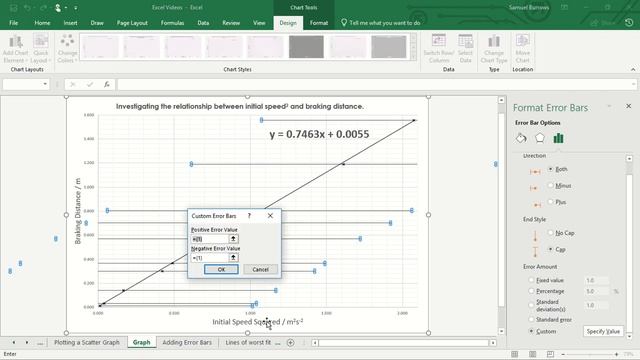The width and height of the screenshot is (640, 360).
Task: Click Change Chart Type
Action: pos(494,49)
